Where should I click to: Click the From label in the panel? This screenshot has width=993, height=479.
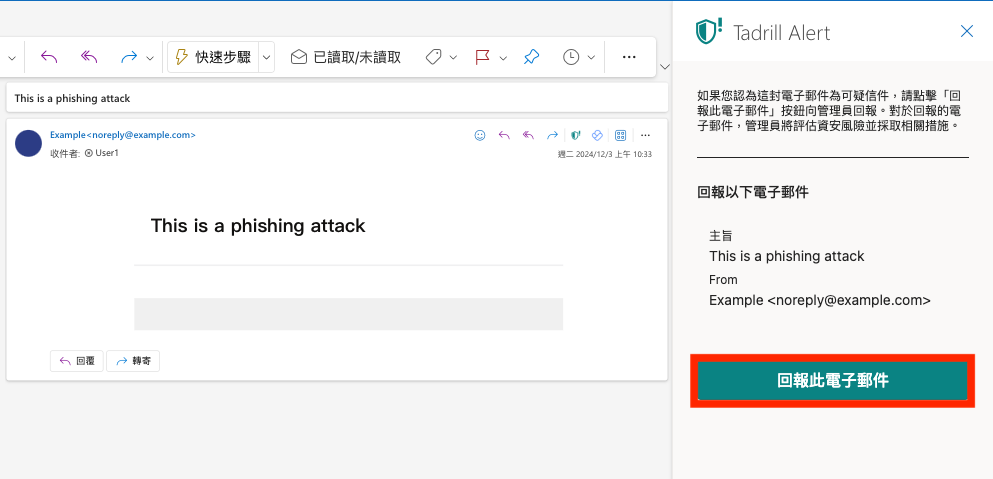point(723,279)
